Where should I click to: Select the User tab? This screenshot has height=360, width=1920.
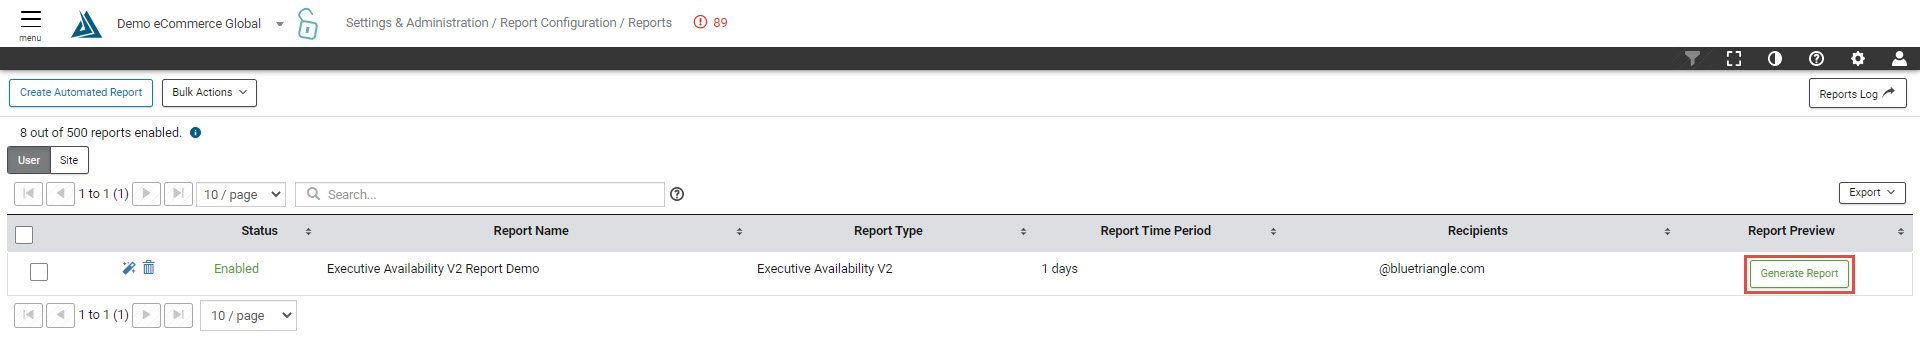pyautogui.click(x=29, y=160)
